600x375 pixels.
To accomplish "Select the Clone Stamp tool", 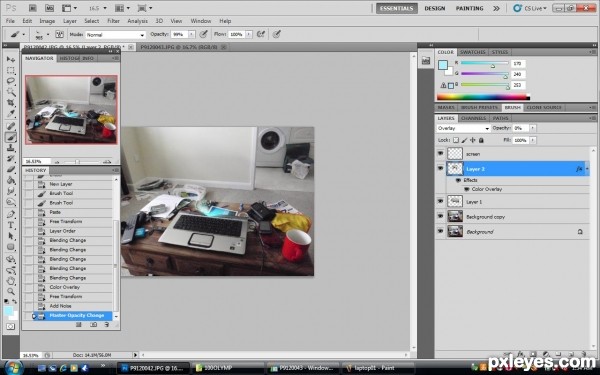I will (11, 148).
